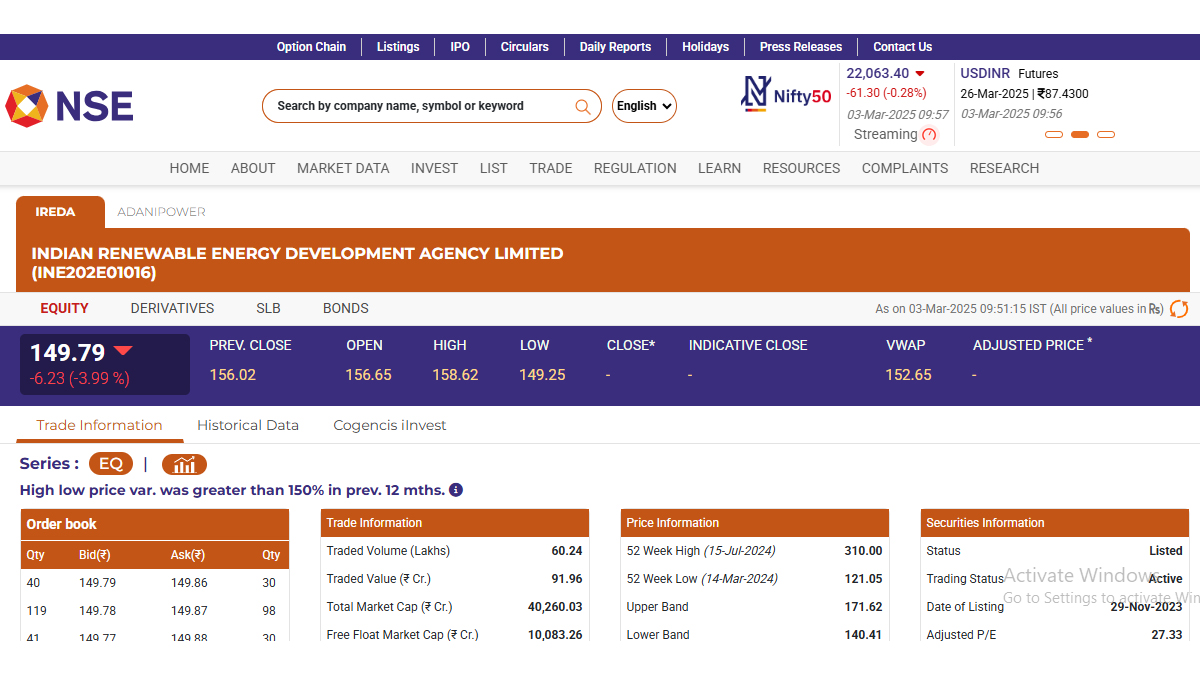Click the Date of Listing 29-Nov-2023
1200x675 pixels.
(1146, 607)
